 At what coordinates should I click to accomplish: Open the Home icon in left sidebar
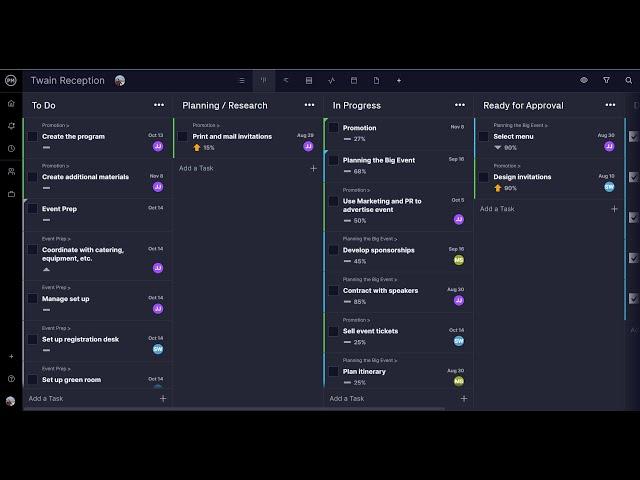tap(11, 103)
